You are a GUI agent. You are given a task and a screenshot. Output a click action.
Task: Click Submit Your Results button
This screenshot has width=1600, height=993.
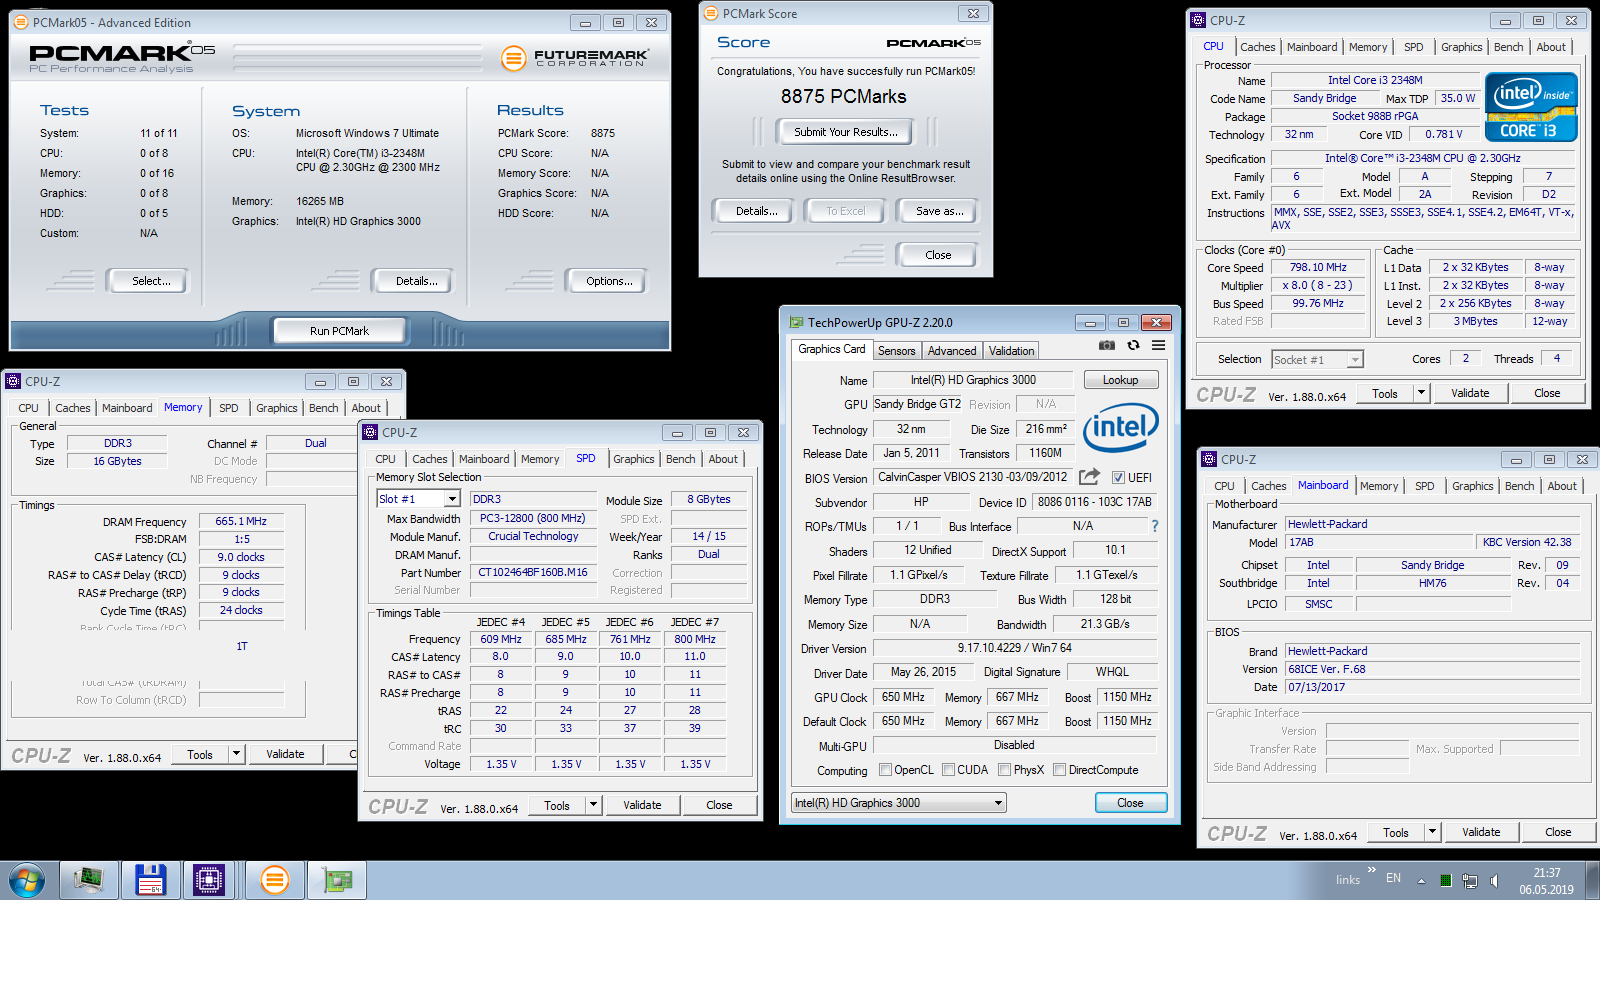tap(845, 132)
